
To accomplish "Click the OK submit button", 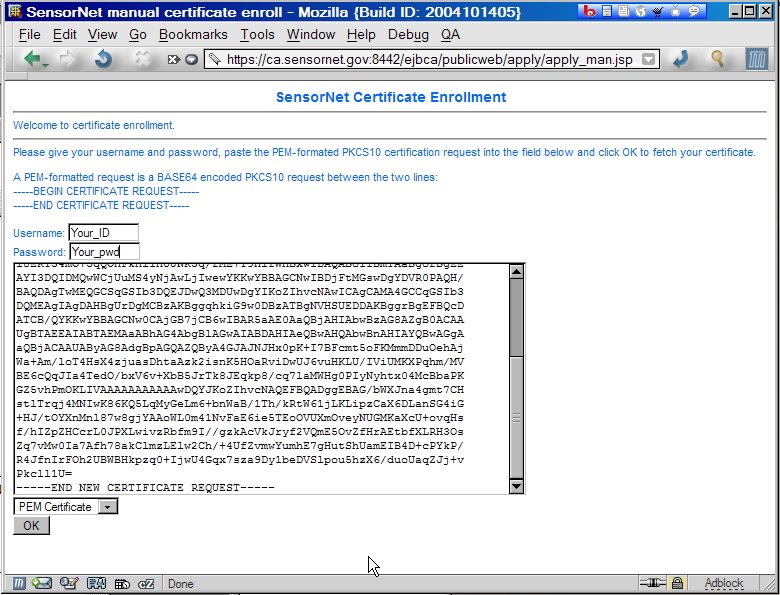I will [31, 525].
